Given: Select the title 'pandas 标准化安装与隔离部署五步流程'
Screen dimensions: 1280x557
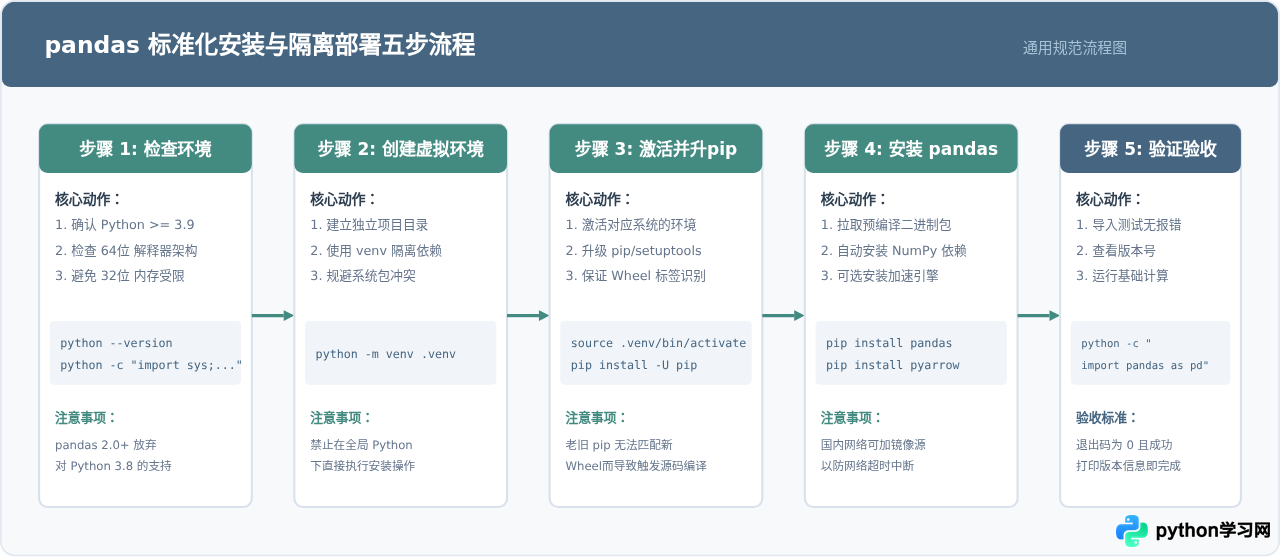Looking at the screenshot, I should 260,45.
